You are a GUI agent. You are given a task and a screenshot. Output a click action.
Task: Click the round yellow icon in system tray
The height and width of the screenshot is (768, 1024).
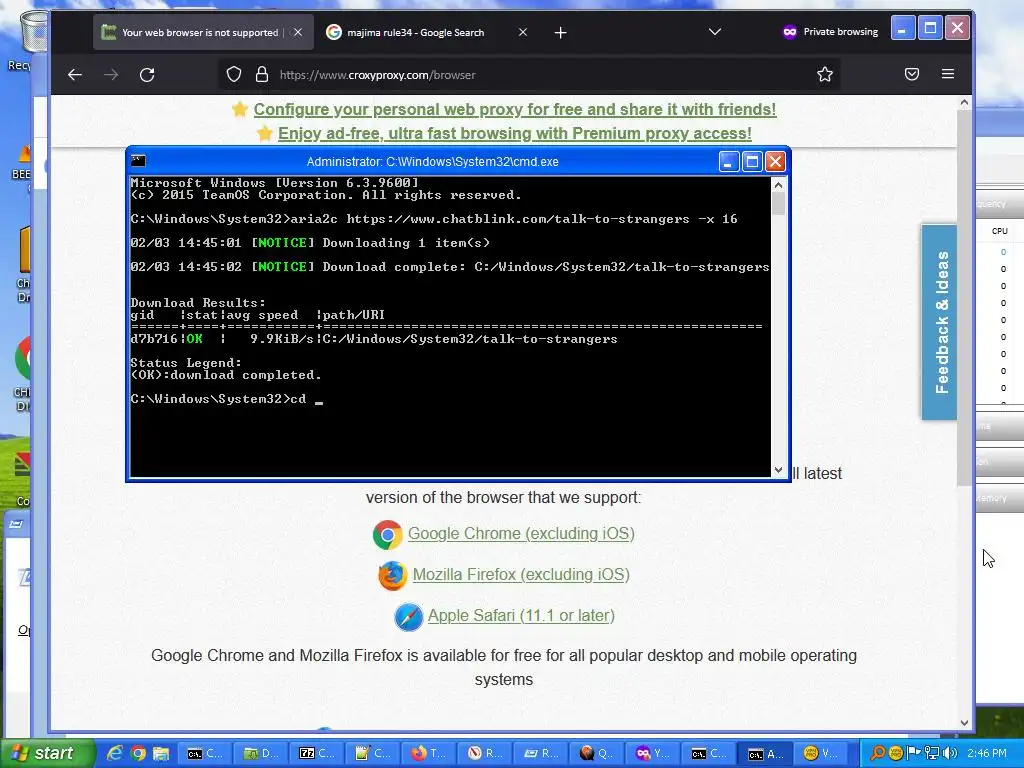click(895, 754)
